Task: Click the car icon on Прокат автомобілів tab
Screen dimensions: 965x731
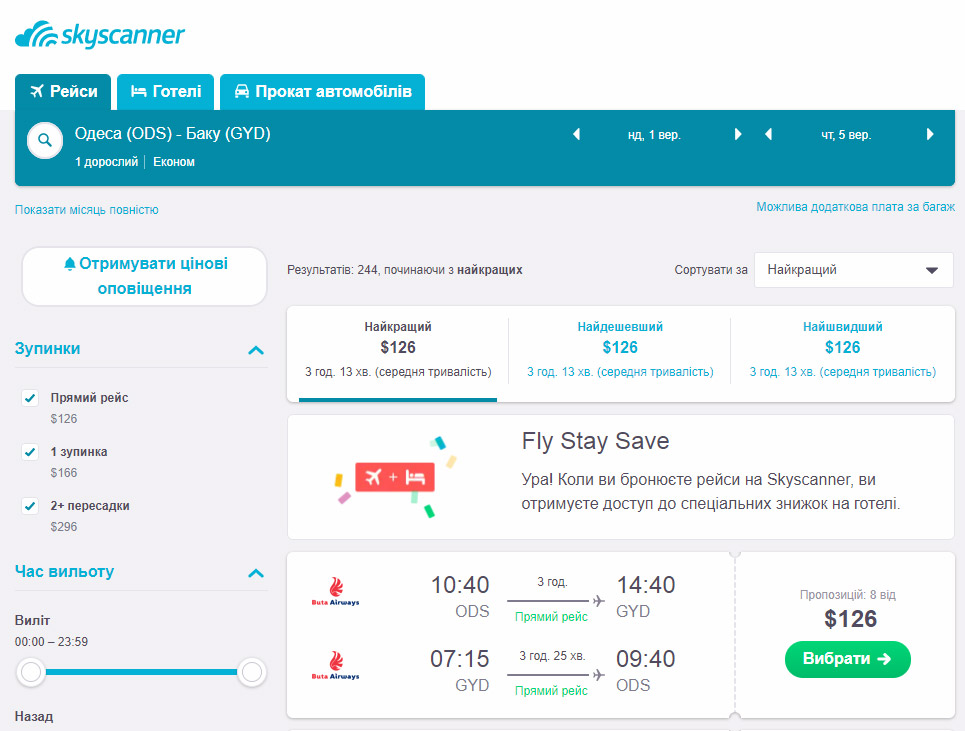Action: tap(242, 91)
